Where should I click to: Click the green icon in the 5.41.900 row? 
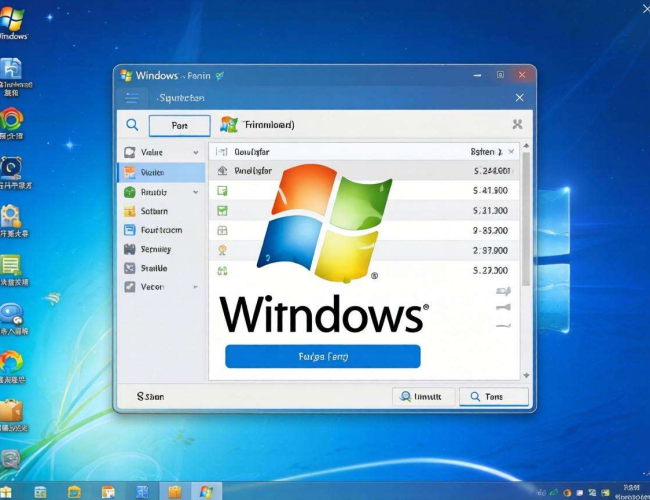(x=223, y=191)
